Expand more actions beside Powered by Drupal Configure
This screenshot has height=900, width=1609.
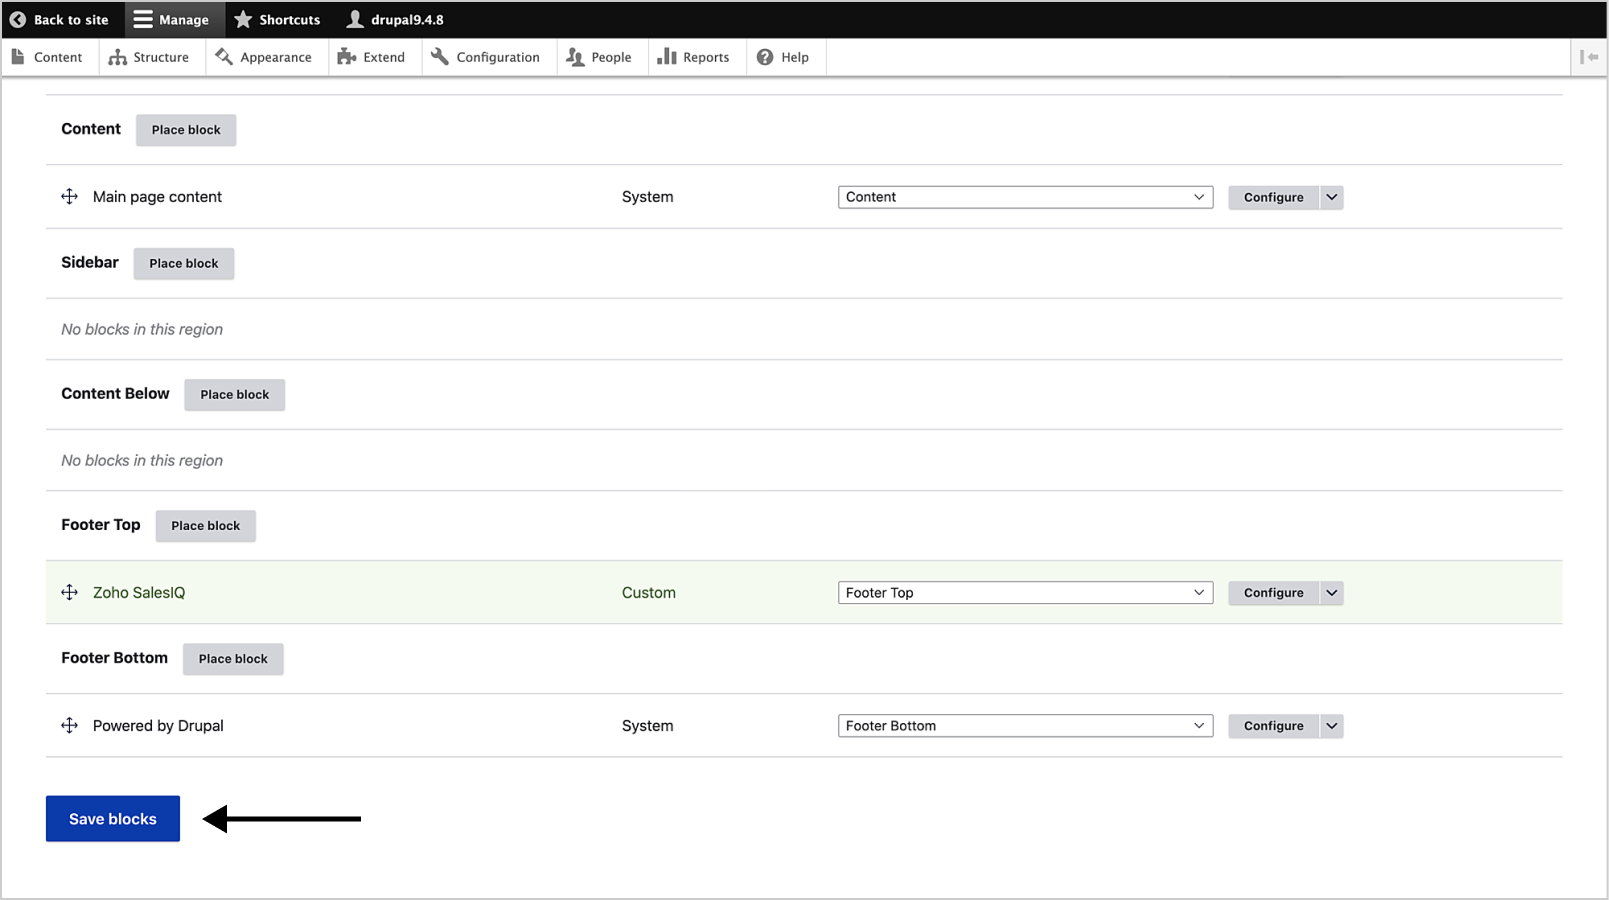click(x=1332, y=726)
